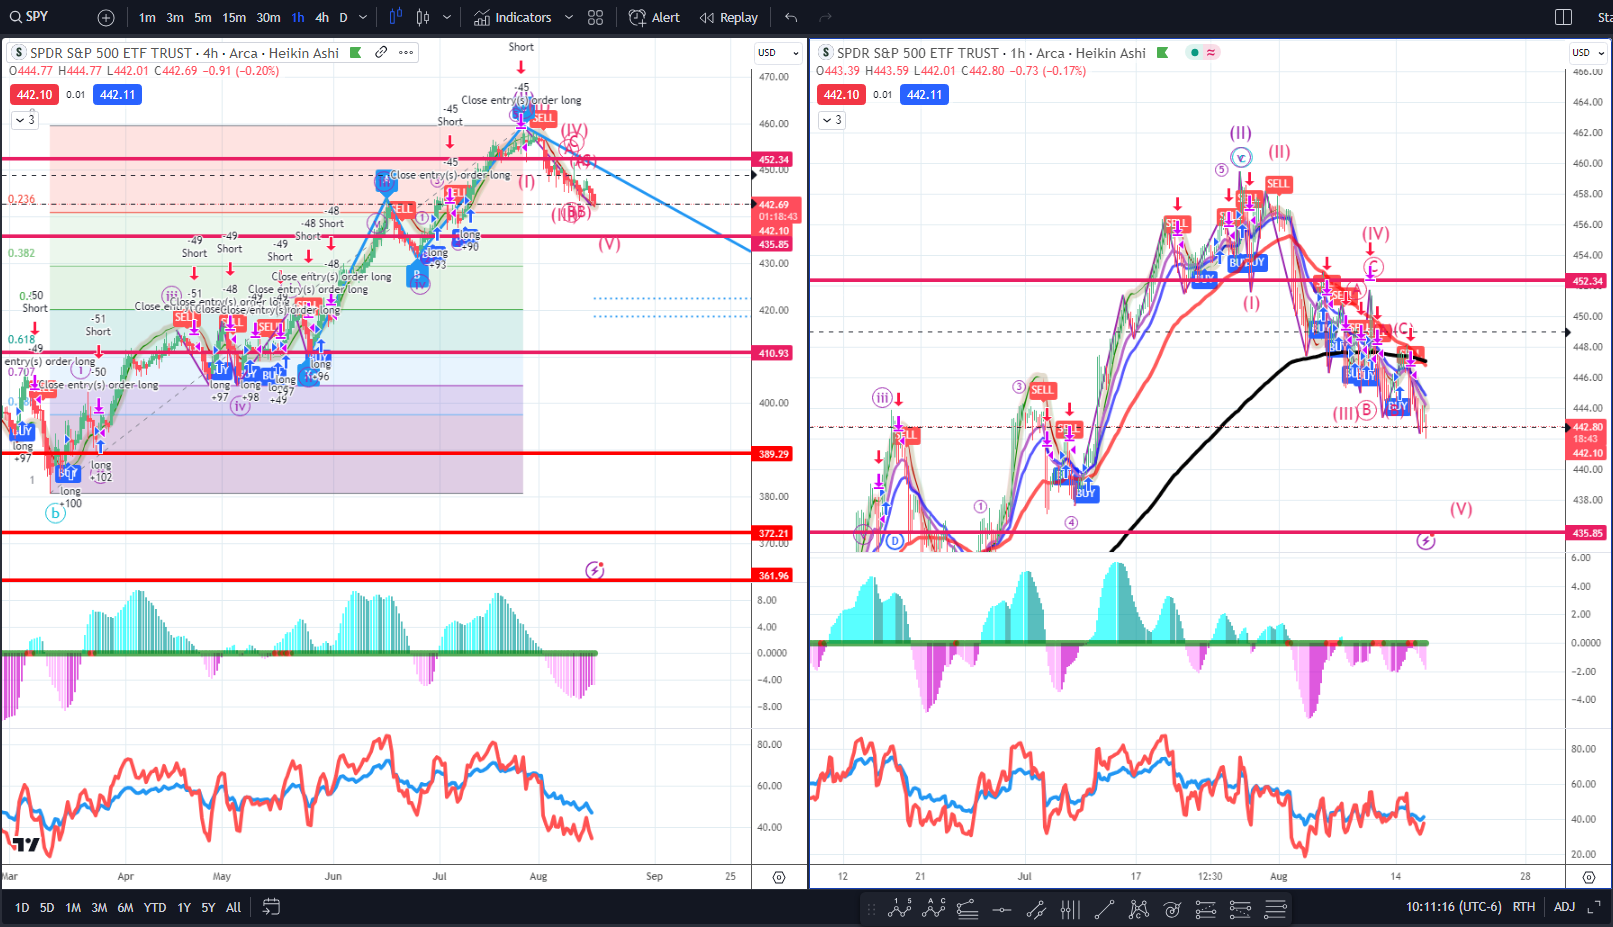
Task: Select the horizontal line tool
Action: pos(1002,909)
